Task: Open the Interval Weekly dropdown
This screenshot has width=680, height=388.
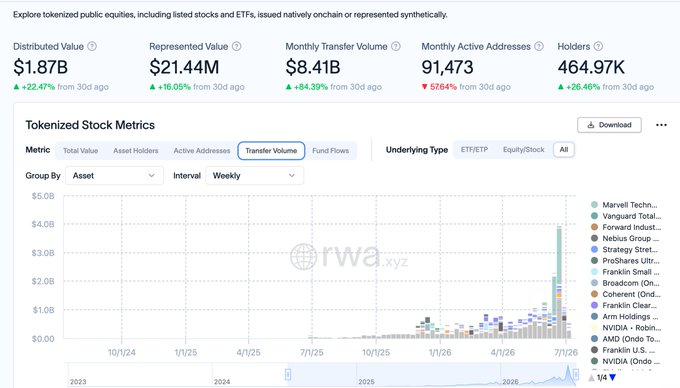Action: pos(255,176)
